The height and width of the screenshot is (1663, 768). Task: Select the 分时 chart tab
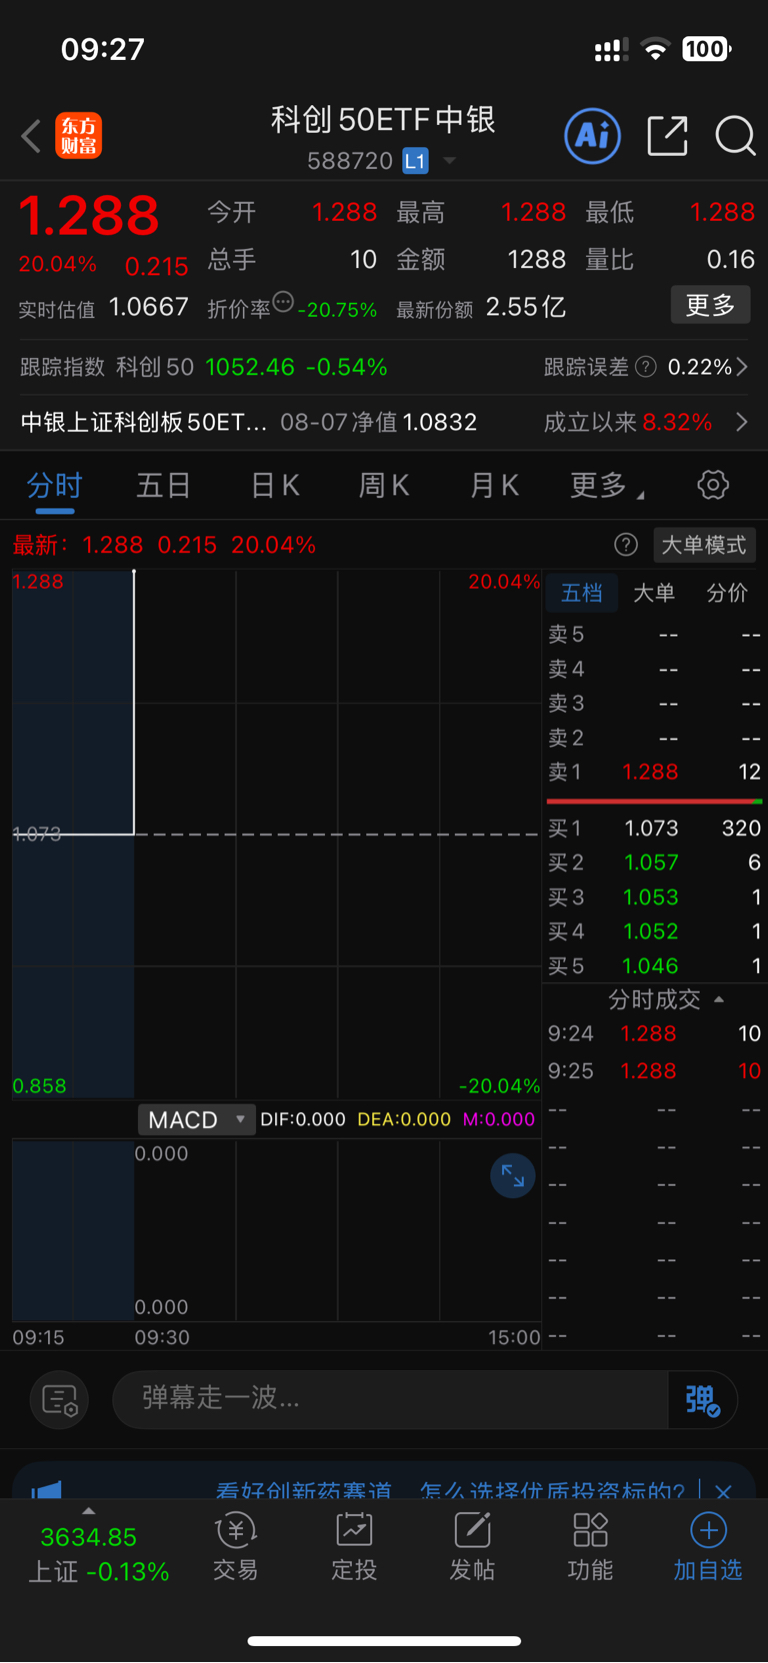click(55, 486)
